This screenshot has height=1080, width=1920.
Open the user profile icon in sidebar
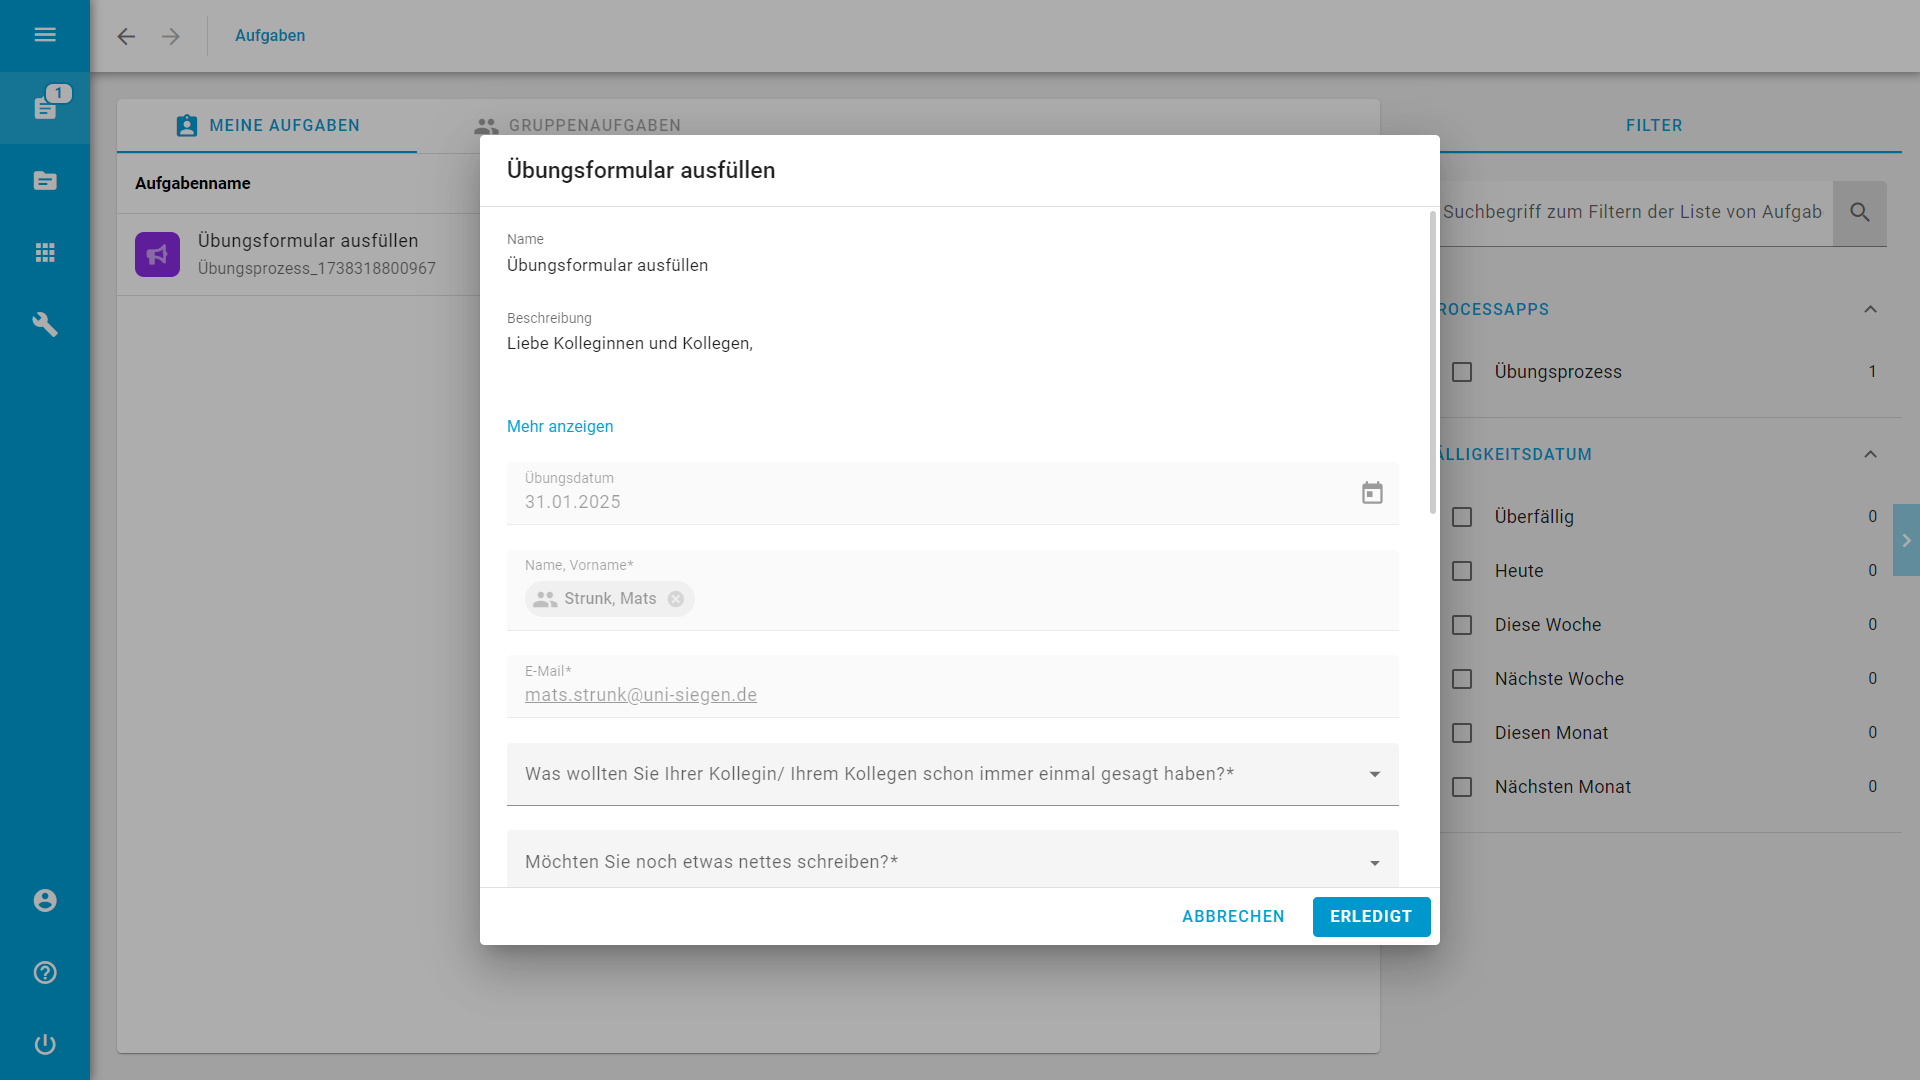[x=45, y=901]
